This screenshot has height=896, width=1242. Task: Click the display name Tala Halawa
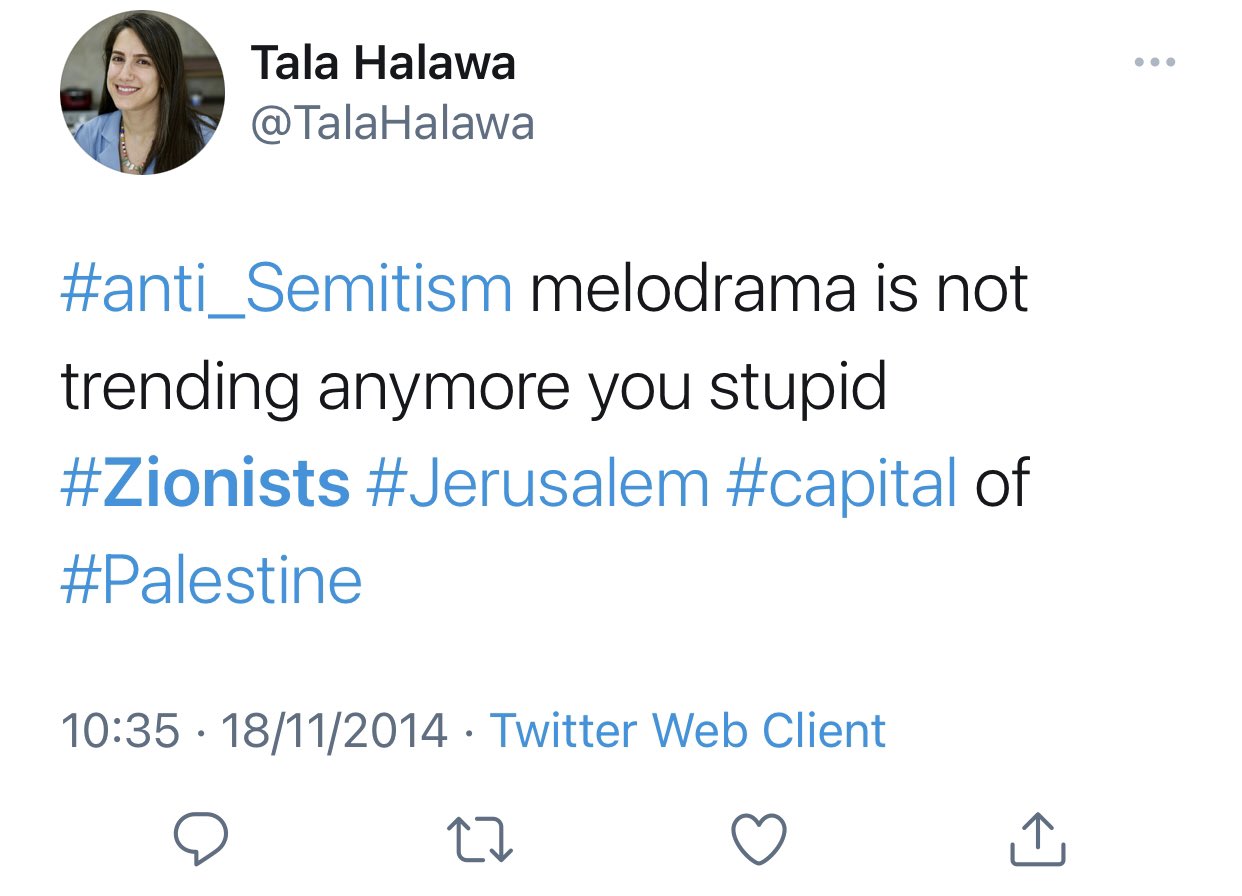(383, 63)
